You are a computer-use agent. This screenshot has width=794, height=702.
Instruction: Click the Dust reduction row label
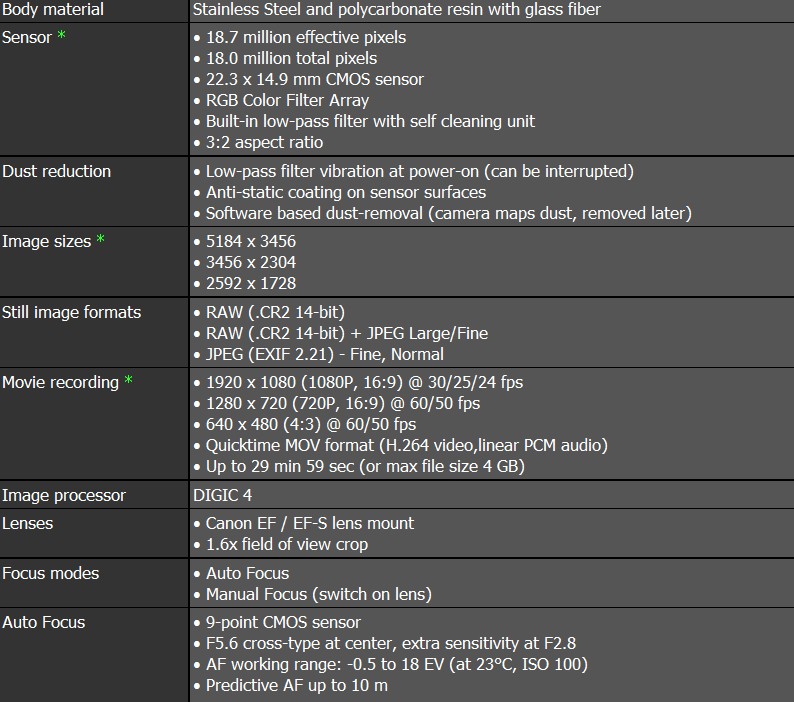pos(56,171)
